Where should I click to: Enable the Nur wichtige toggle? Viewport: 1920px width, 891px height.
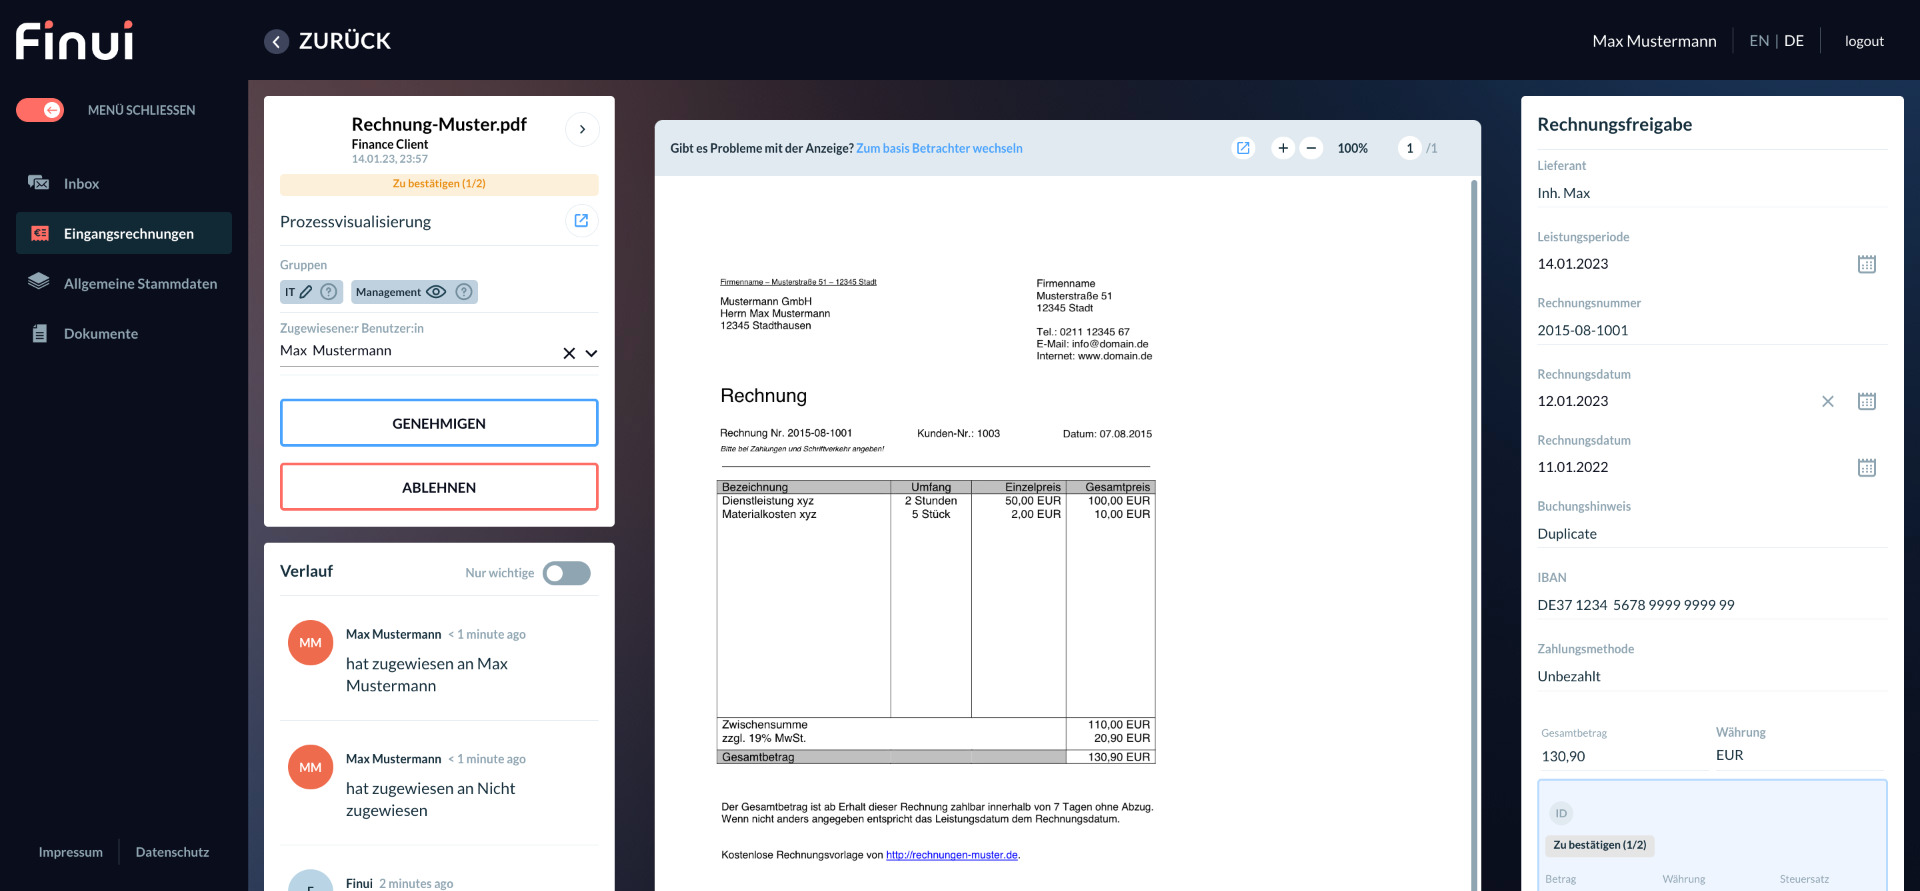click(566, 573)
